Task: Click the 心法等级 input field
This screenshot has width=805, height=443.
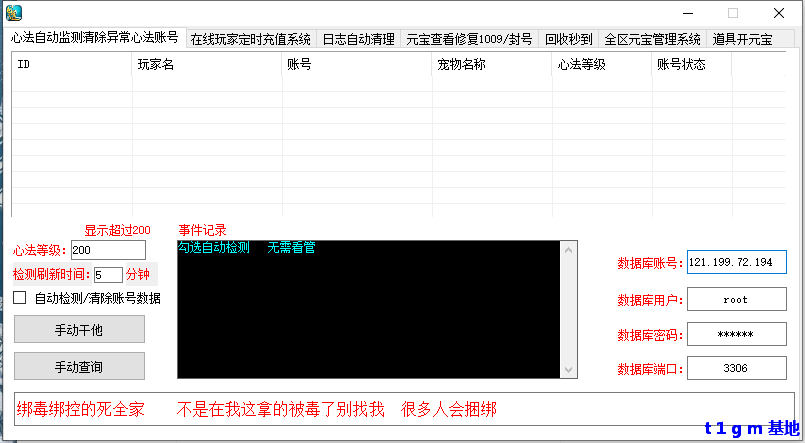Action: click(x=108, y=249)
